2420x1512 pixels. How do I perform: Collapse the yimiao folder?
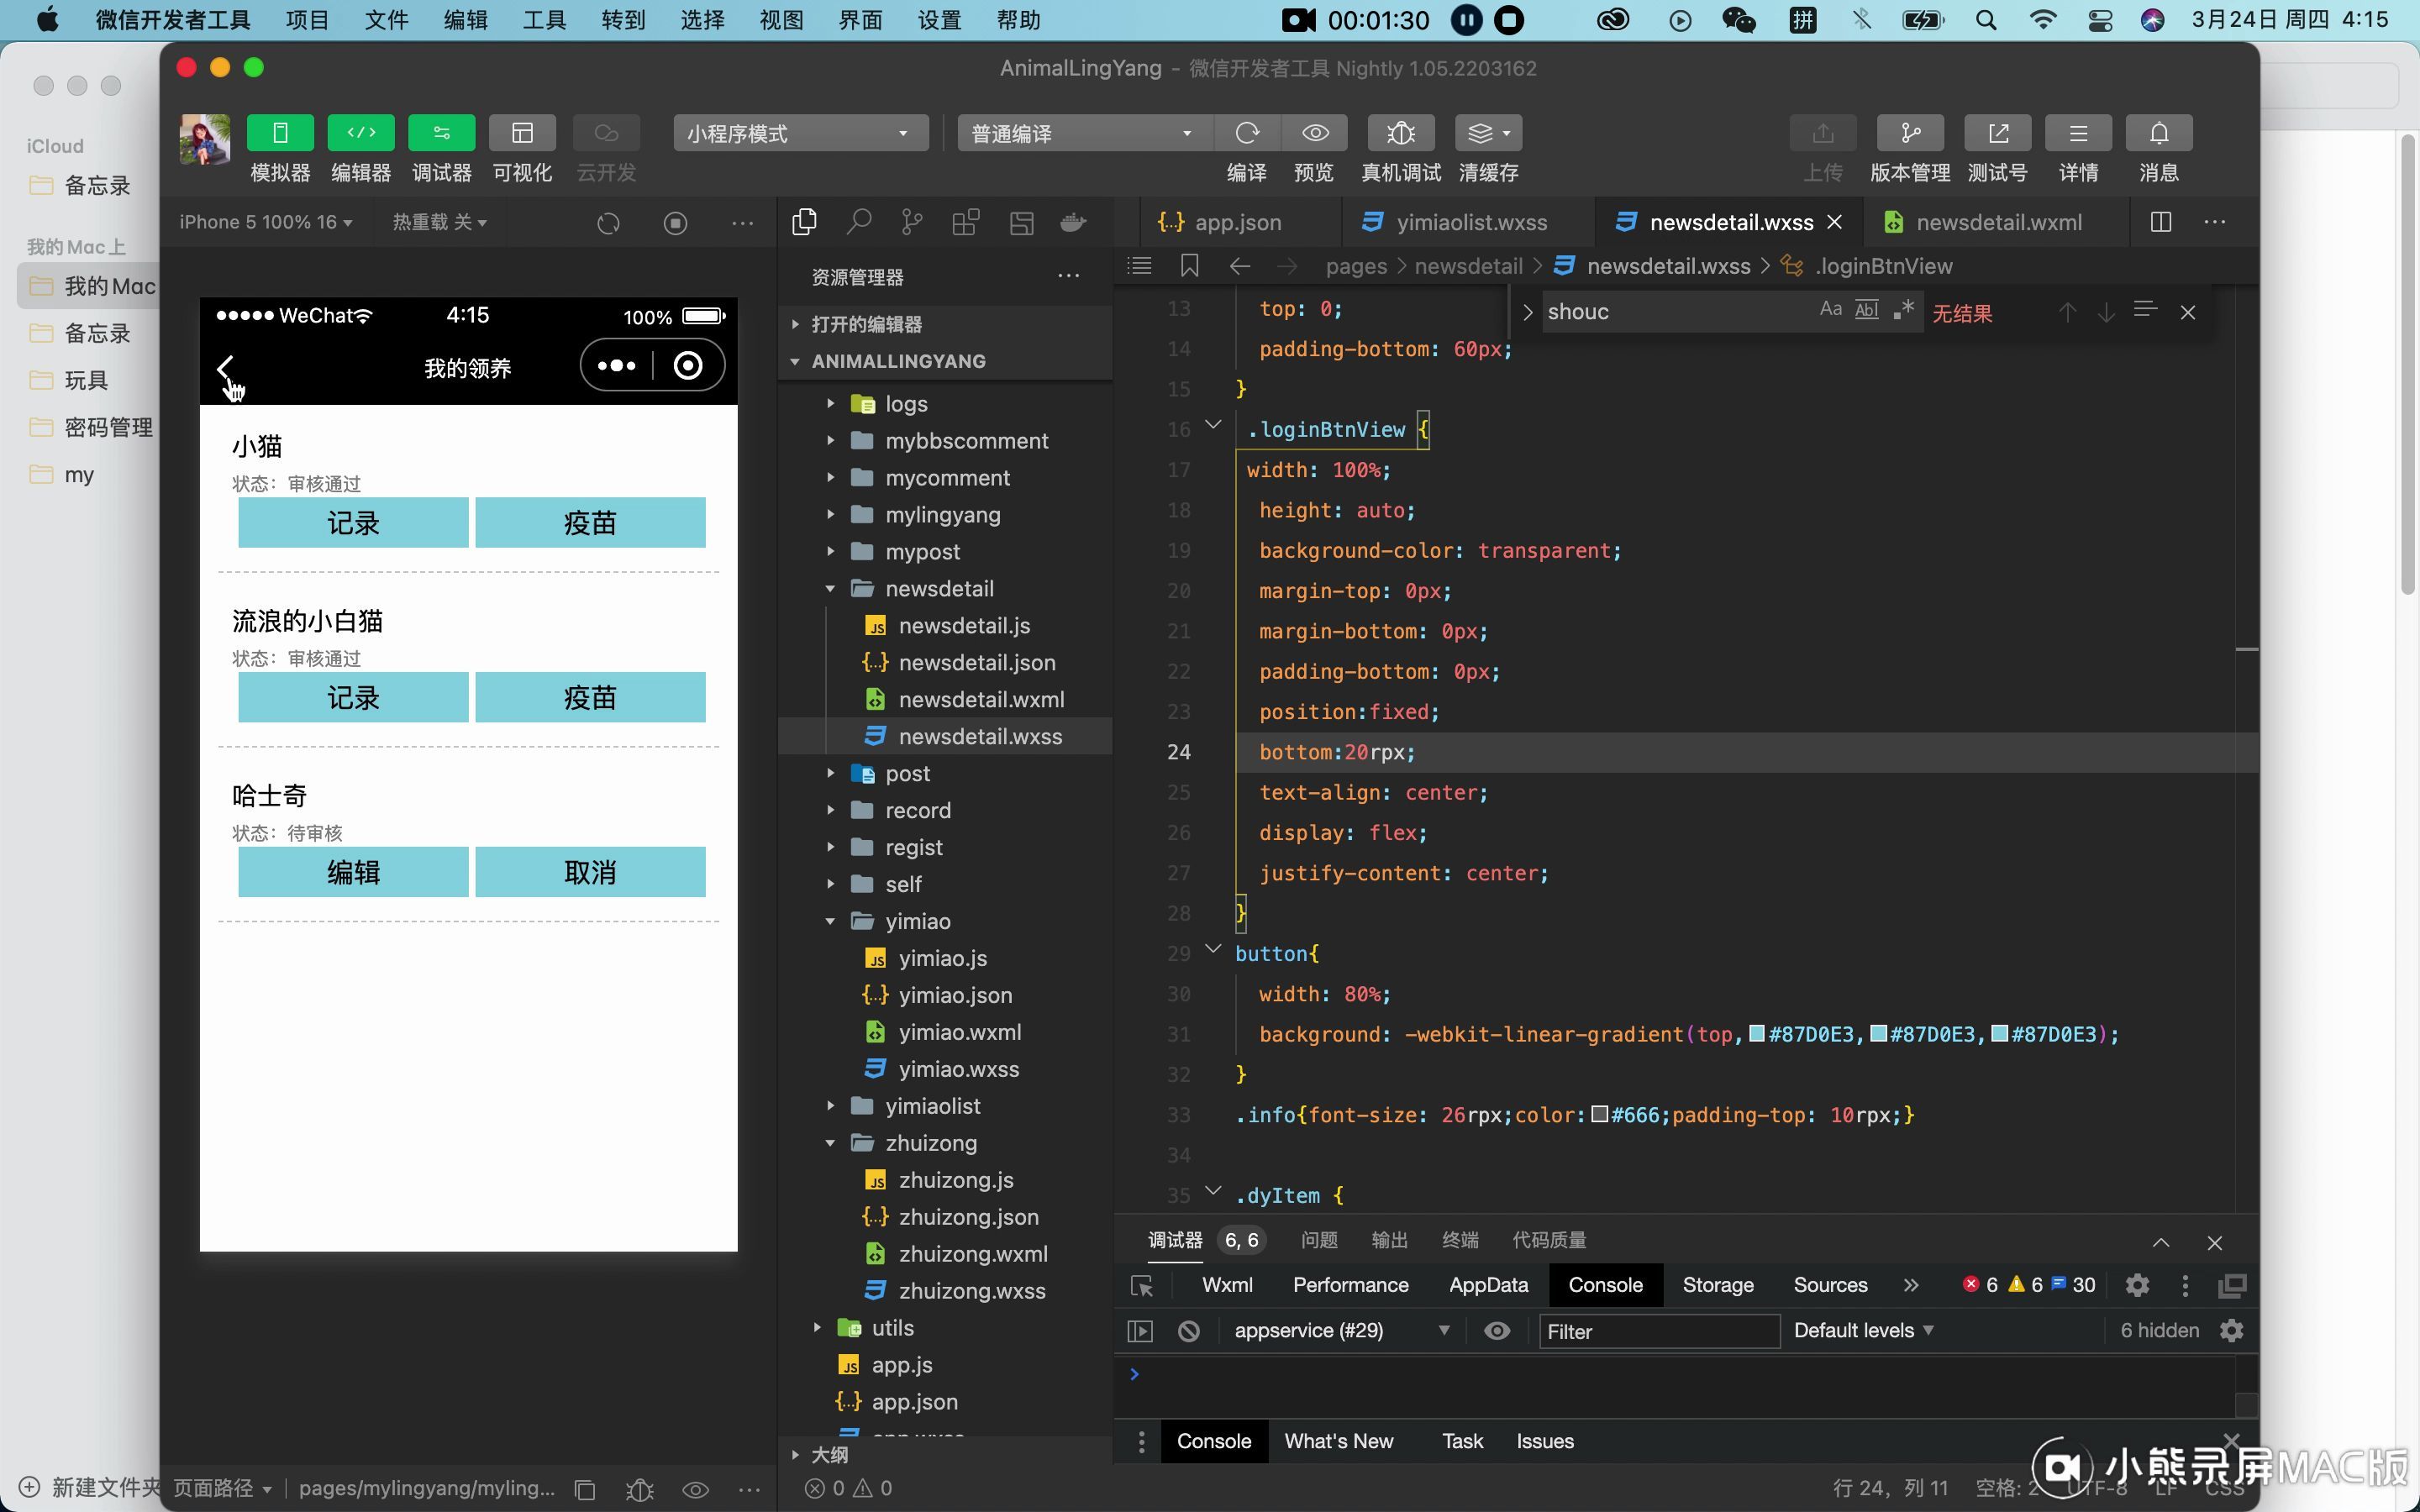916,921
